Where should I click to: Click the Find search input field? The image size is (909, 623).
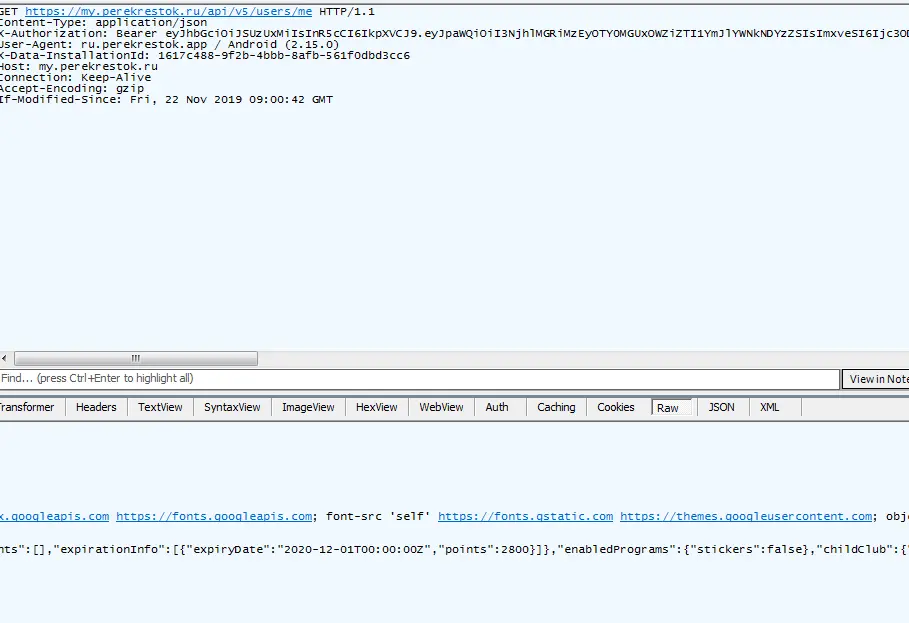point(420,378)
